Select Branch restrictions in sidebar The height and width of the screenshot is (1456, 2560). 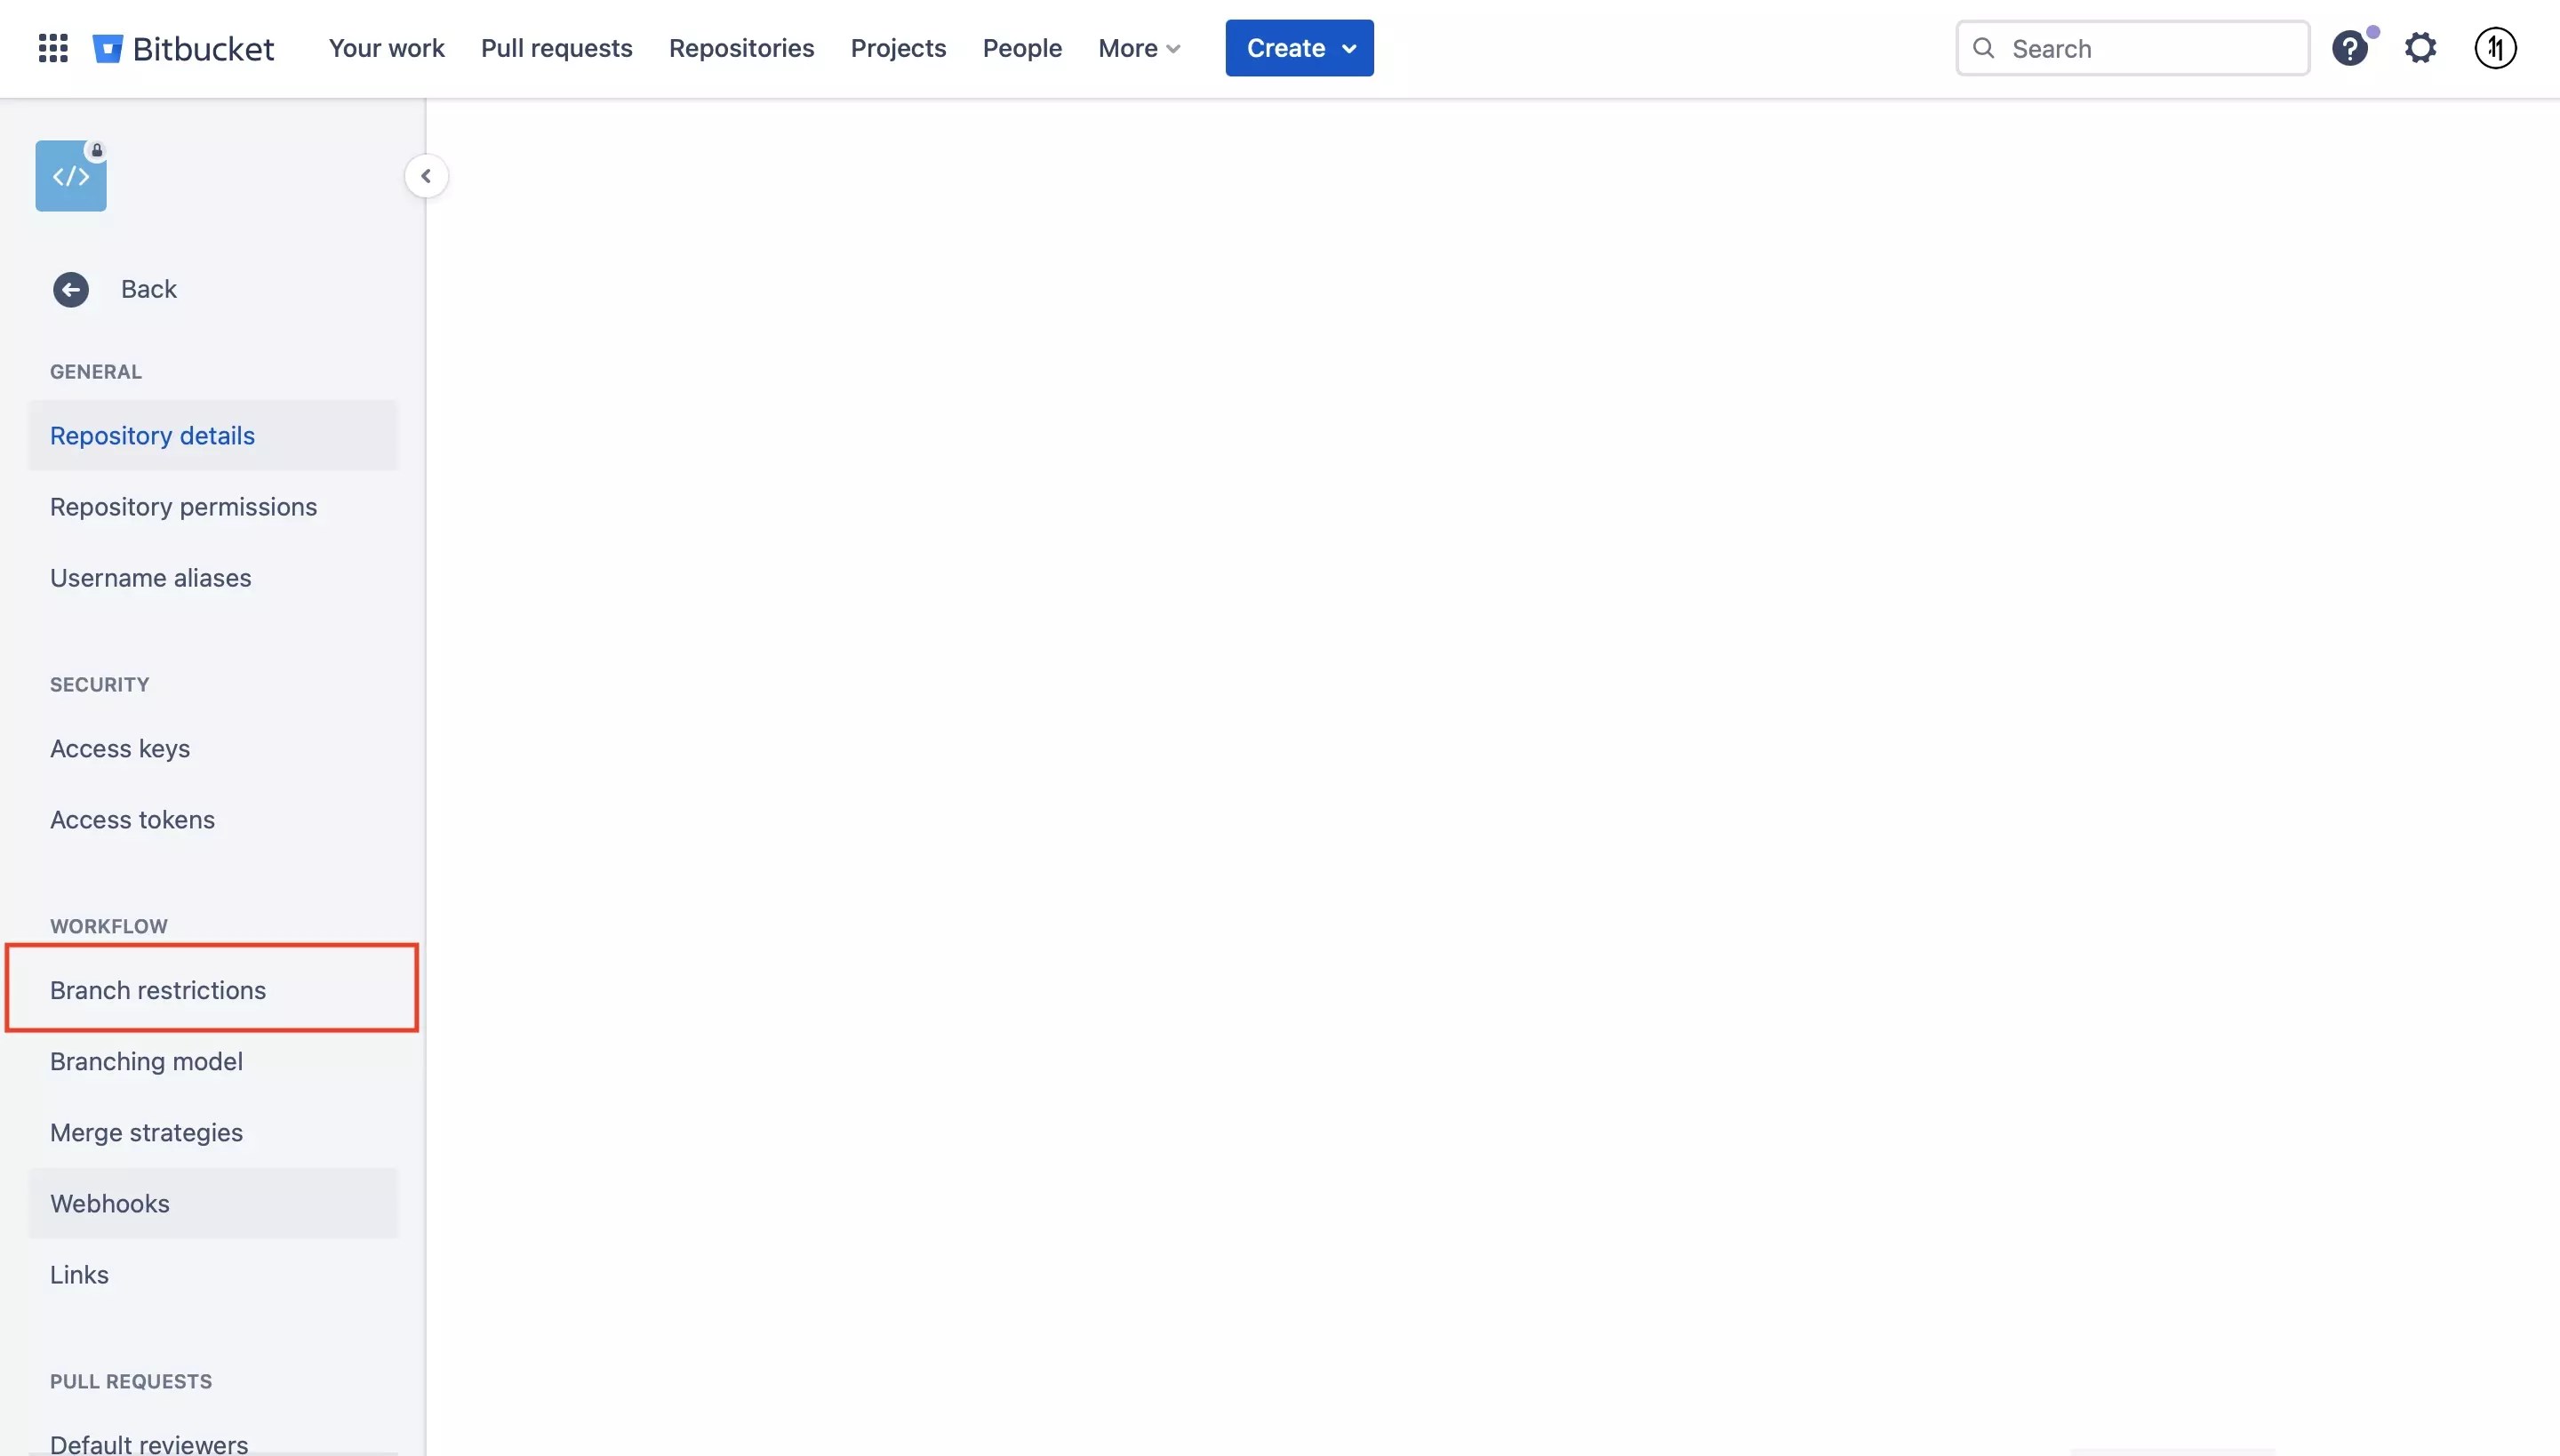click(x=158, y=990)
